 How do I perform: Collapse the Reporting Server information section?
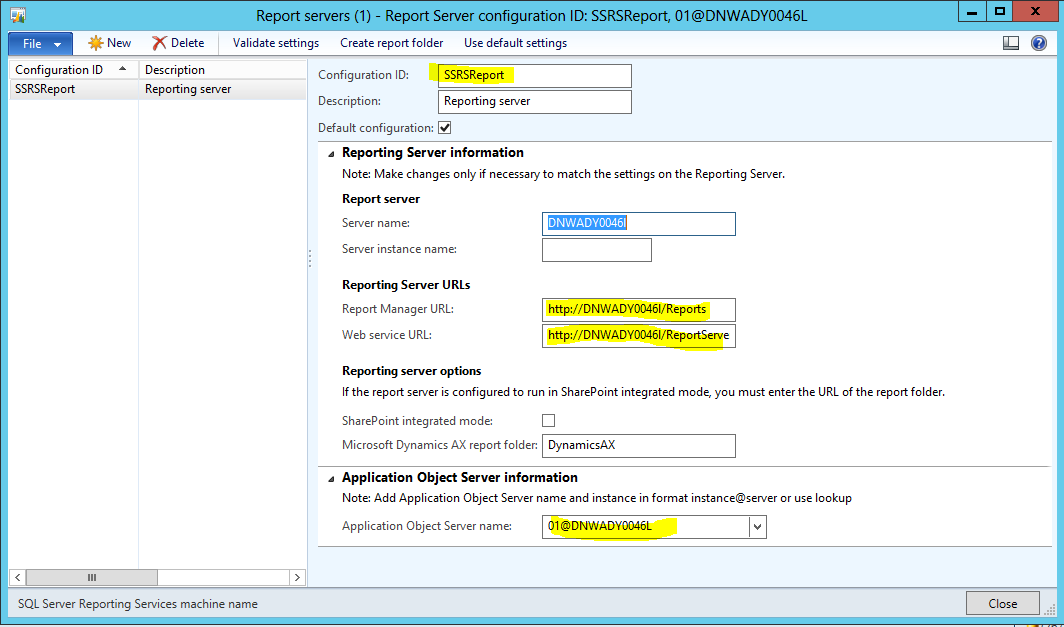pyautogui.click(x=330, y=152)
